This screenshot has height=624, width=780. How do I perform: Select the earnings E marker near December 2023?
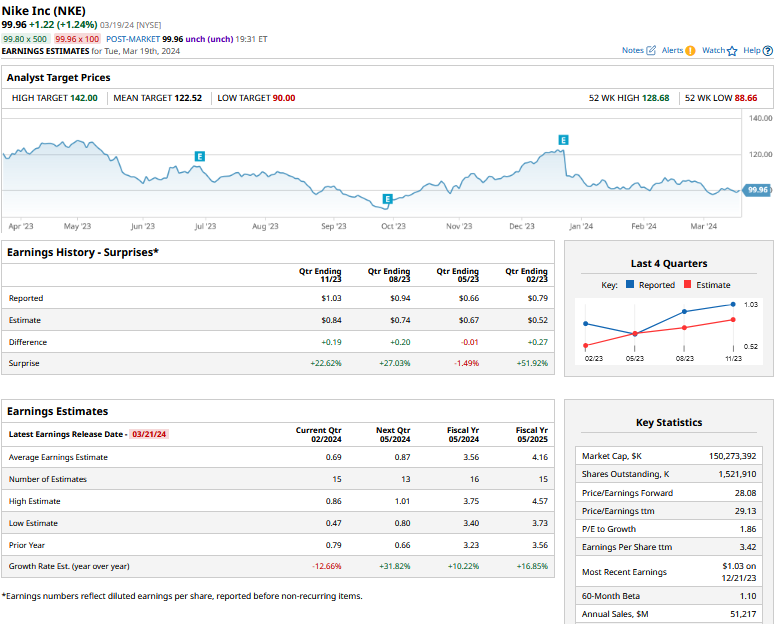click(563, 140)
